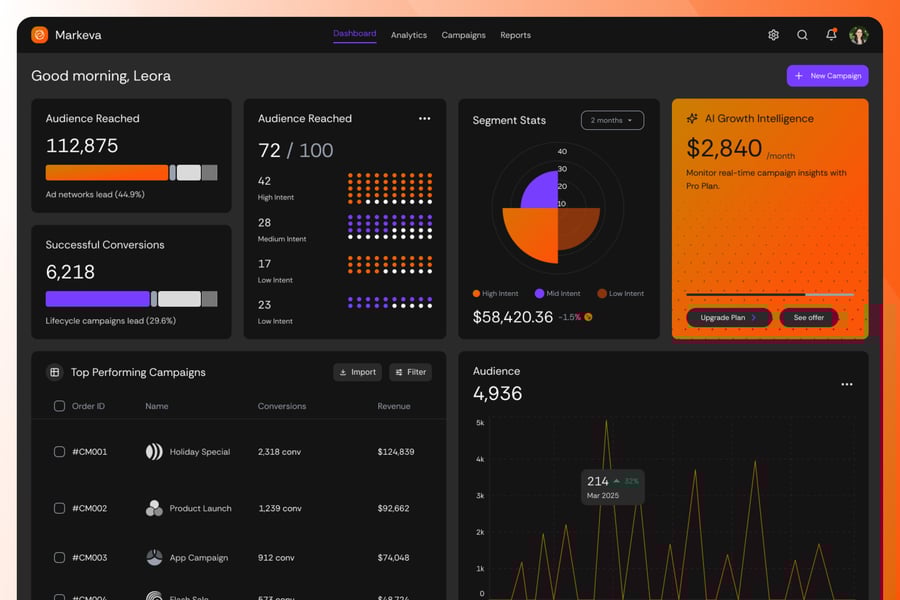Screen dimensions: 900x600
Task: Open the Campaigns tab
Action: pos(463,35)
